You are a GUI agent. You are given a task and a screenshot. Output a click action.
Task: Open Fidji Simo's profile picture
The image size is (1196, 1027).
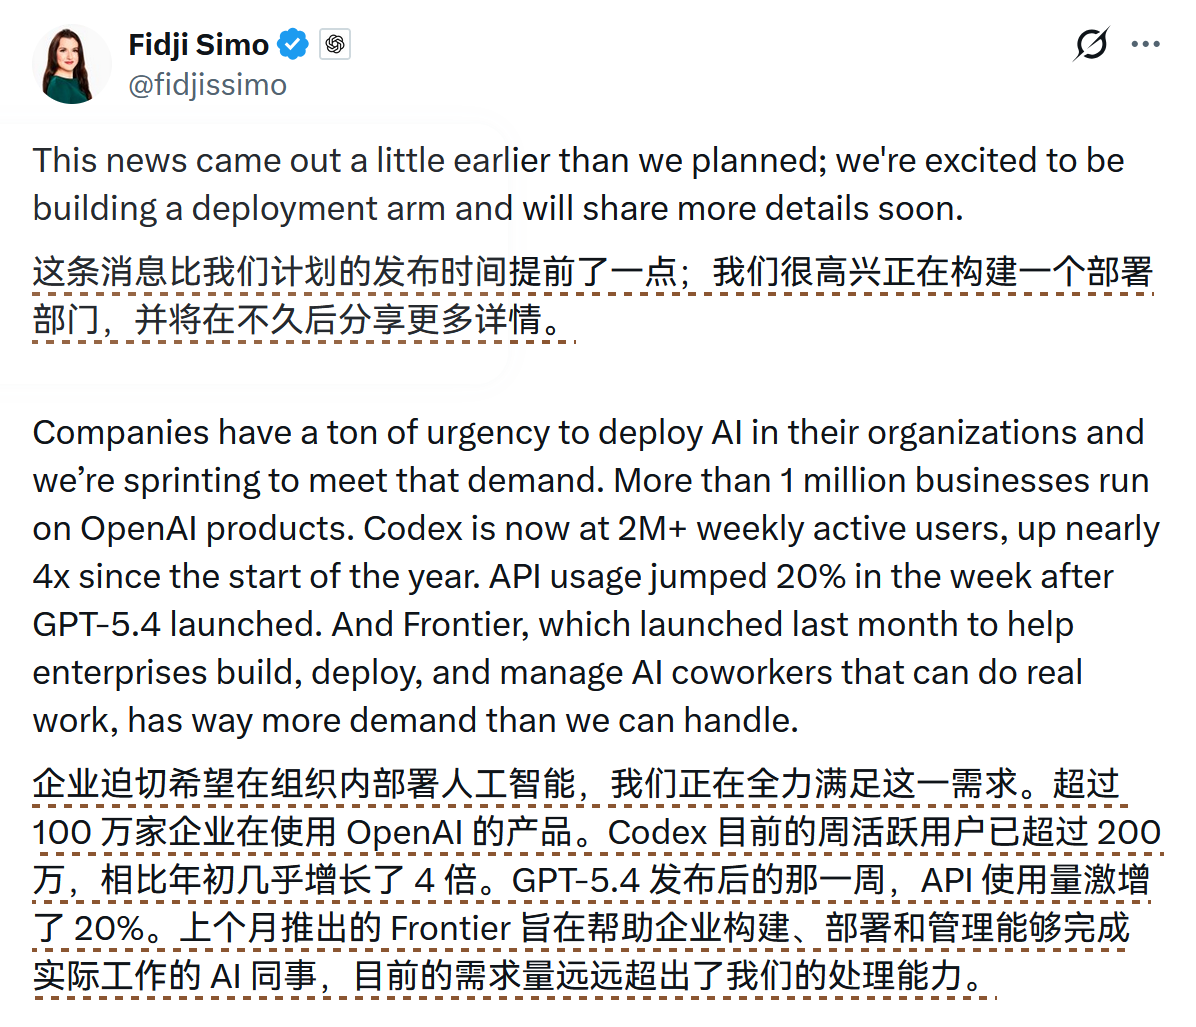(71, 65)
